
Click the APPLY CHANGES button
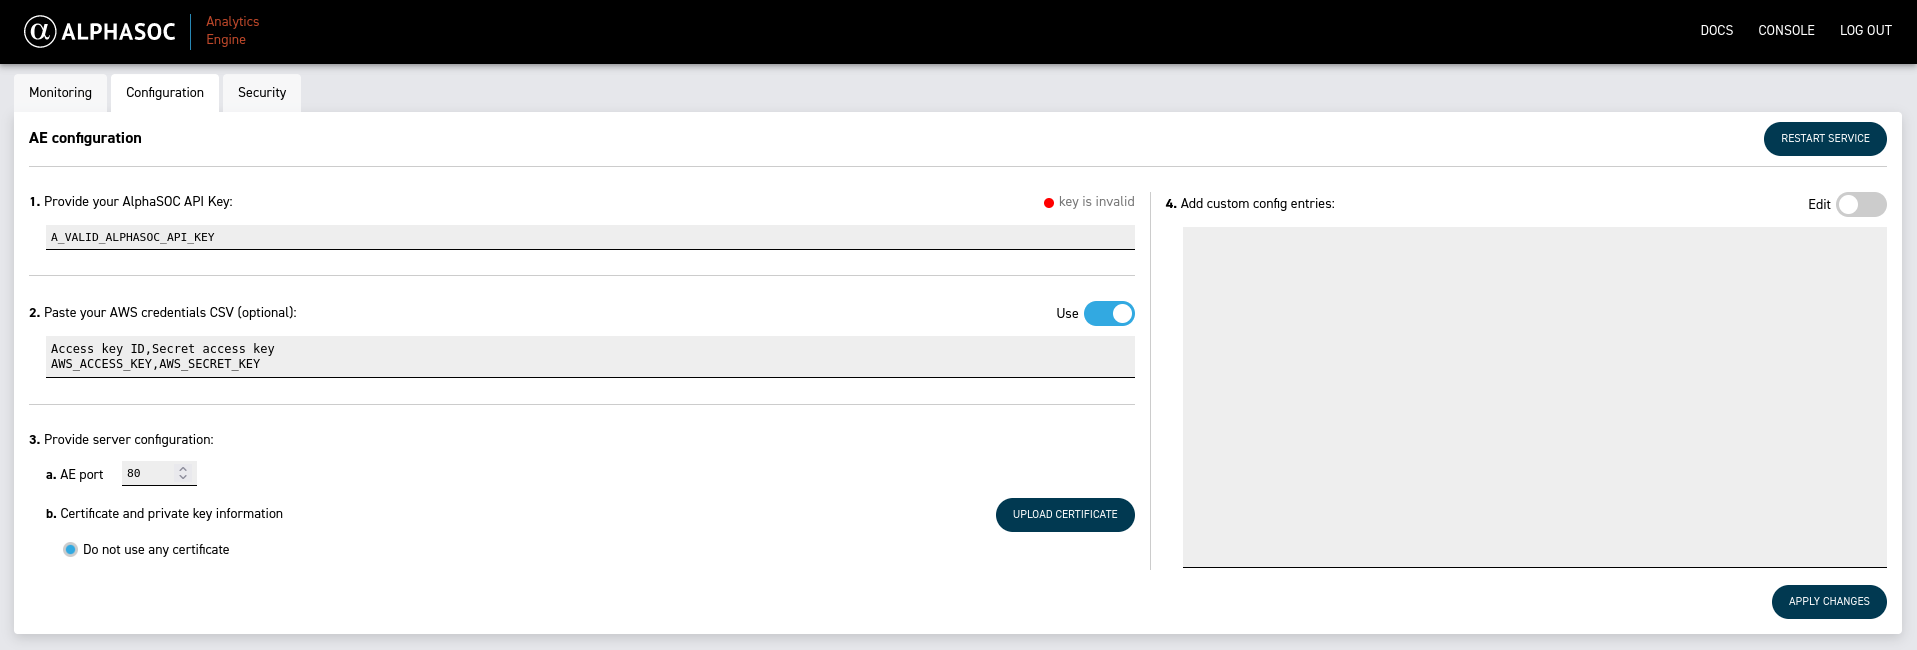pos(1829,602)
